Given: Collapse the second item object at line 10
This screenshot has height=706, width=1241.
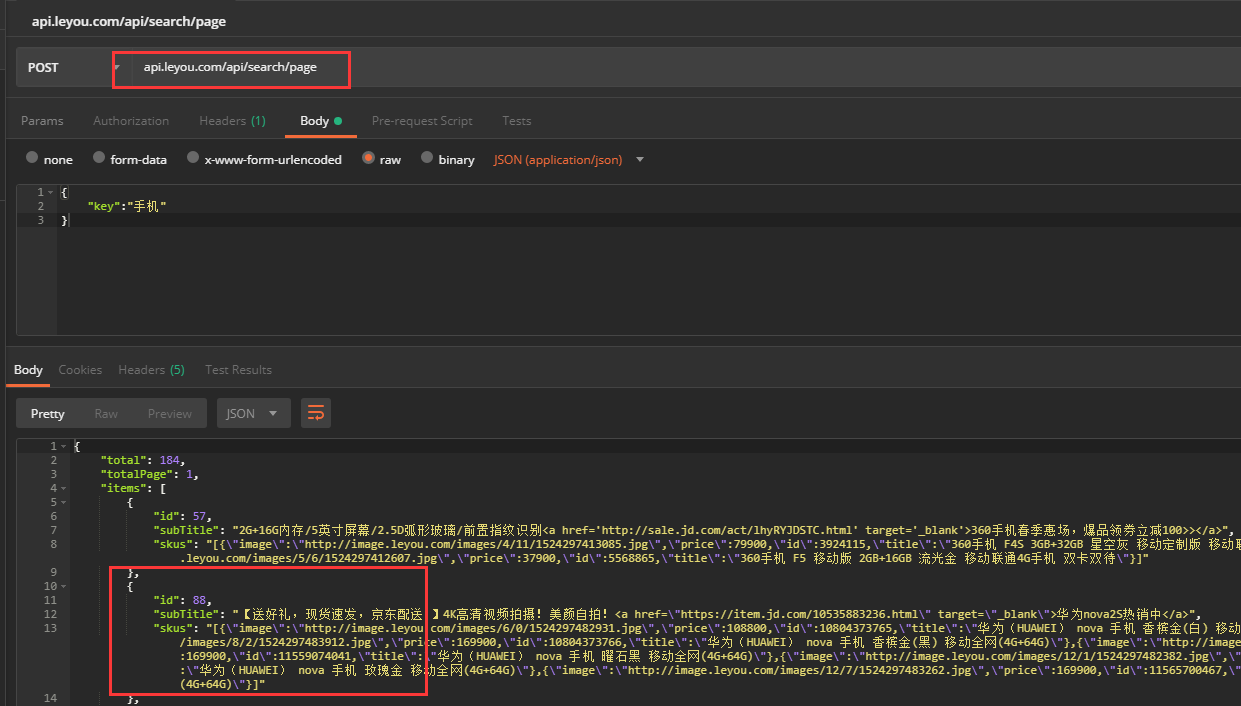Looking at the screenshot, I should [x=64, y=586].
